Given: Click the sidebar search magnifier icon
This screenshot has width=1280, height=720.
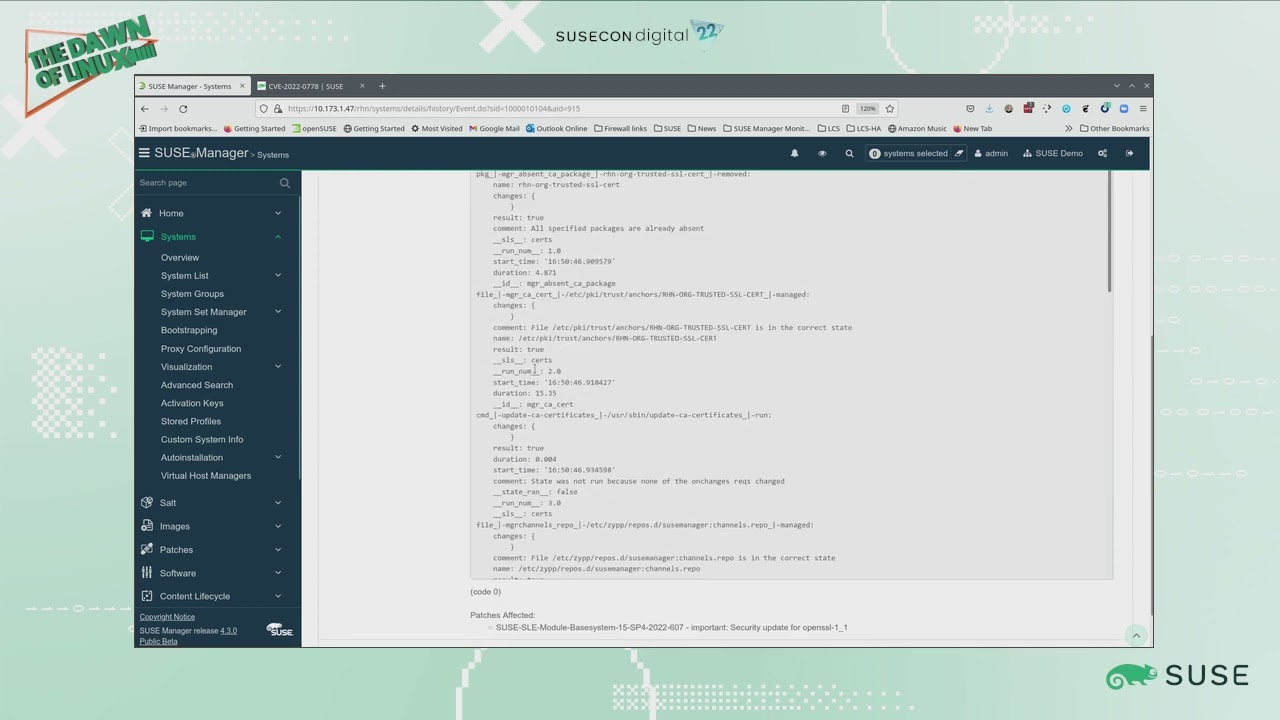Looking at the screenshot, I should click(x=285, y=183).
